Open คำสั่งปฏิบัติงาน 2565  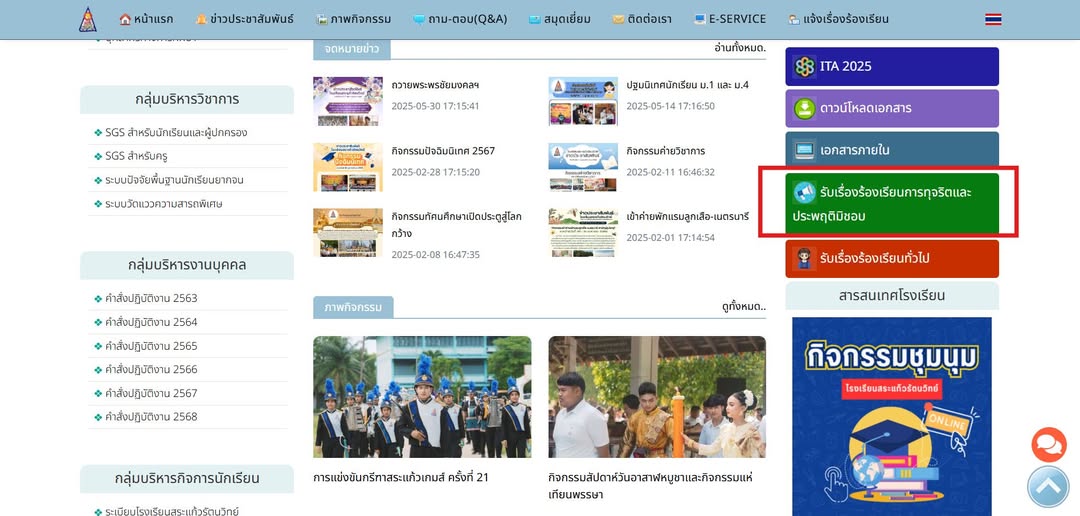151,346
